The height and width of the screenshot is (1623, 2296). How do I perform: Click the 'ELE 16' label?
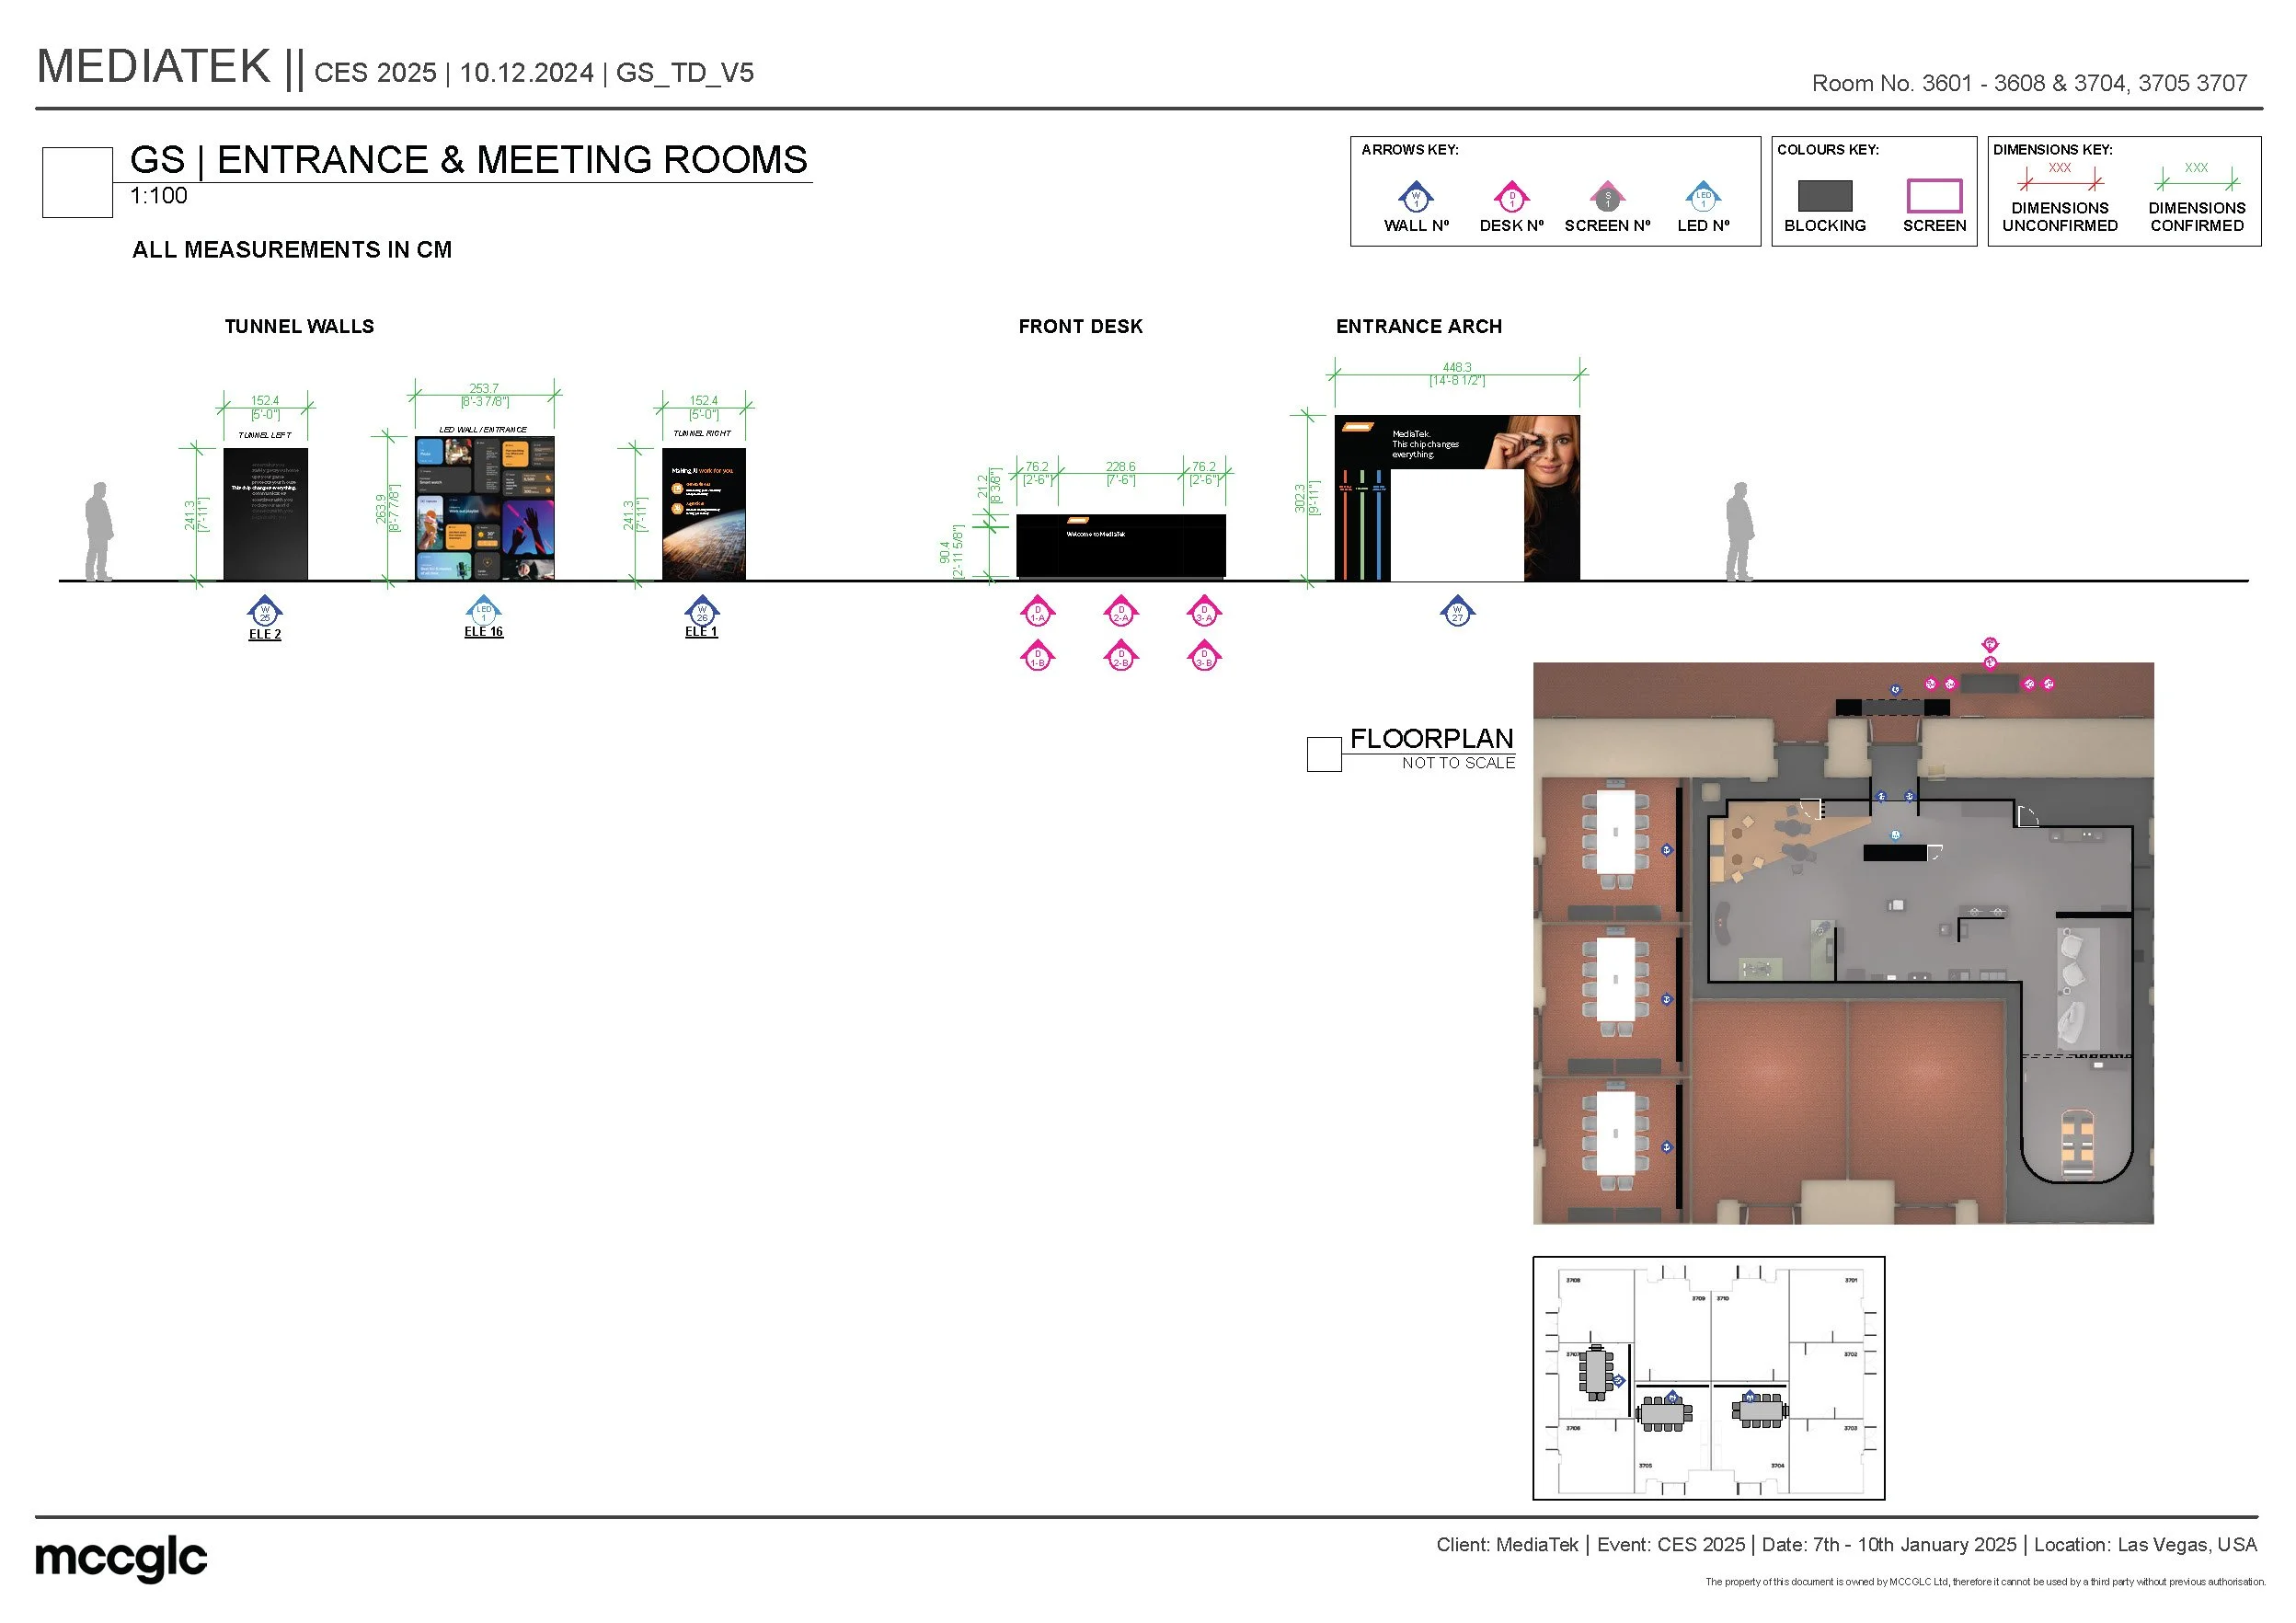pos(484,632)
